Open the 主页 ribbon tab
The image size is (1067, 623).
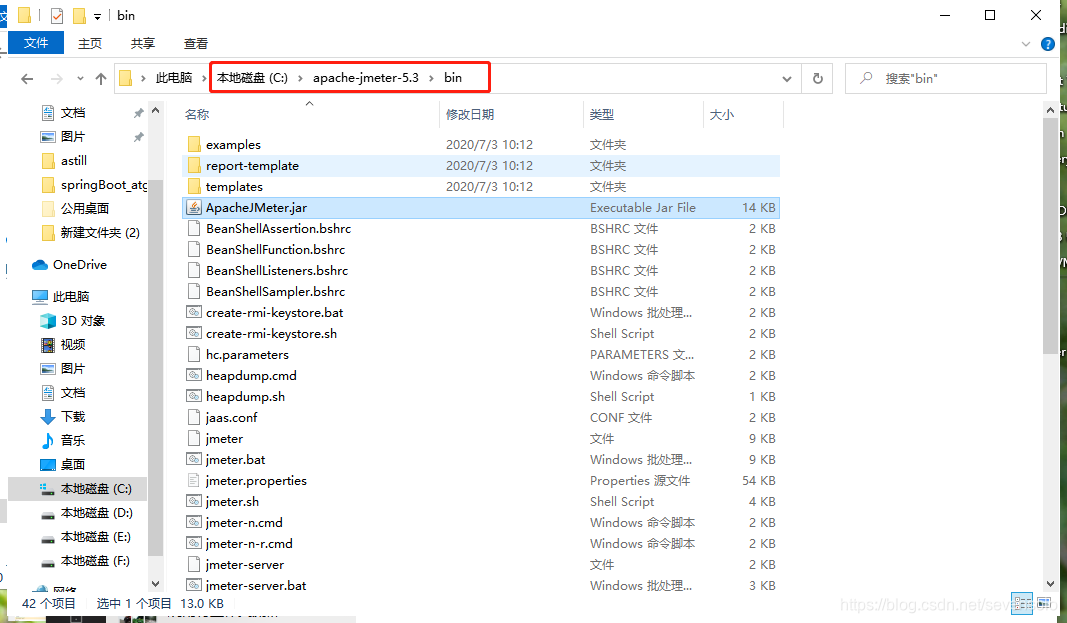pos(90,44)
